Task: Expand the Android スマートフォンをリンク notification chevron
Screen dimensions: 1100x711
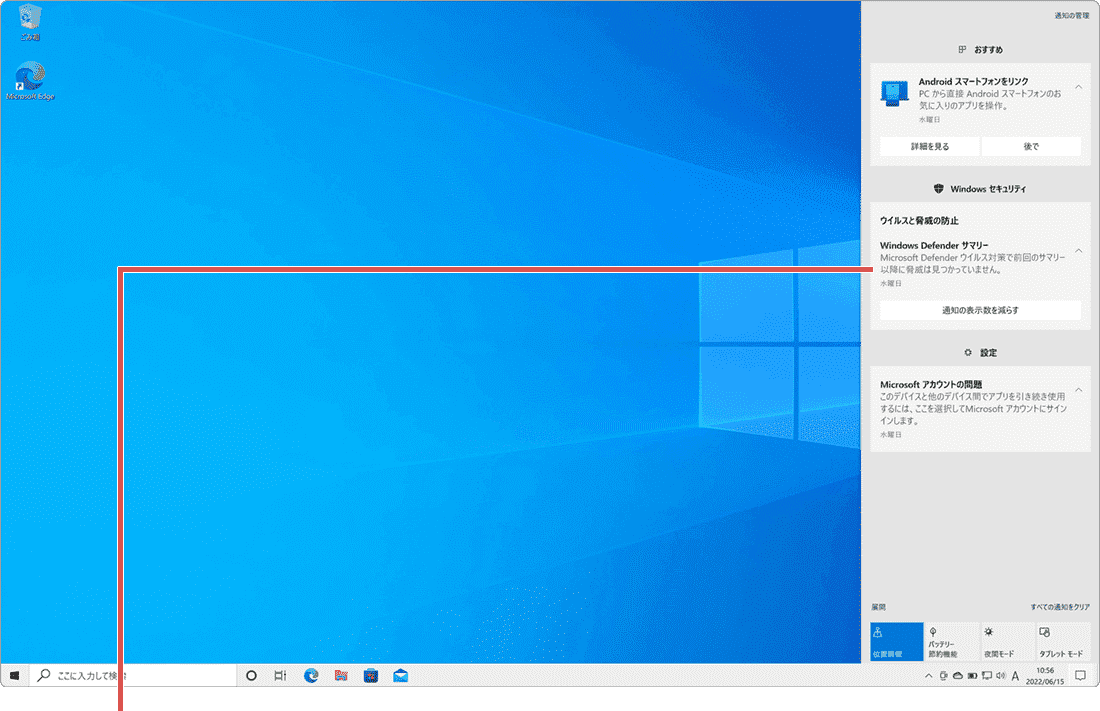Action: [x=1078, y=87]
